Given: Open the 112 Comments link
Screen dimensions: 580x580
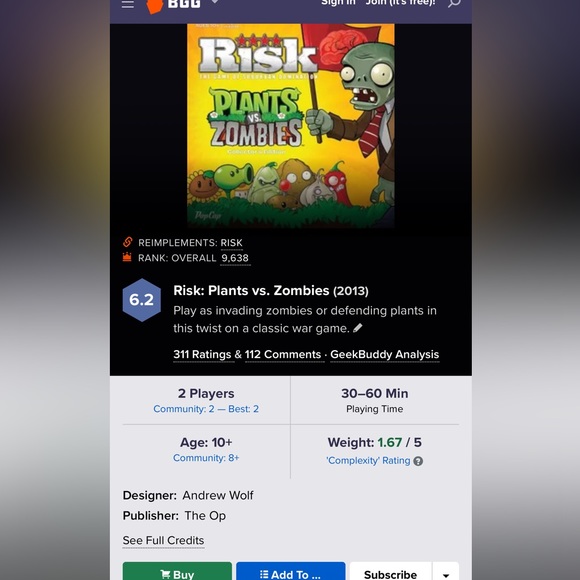Looking at the screenshot, I should point(283,354).
